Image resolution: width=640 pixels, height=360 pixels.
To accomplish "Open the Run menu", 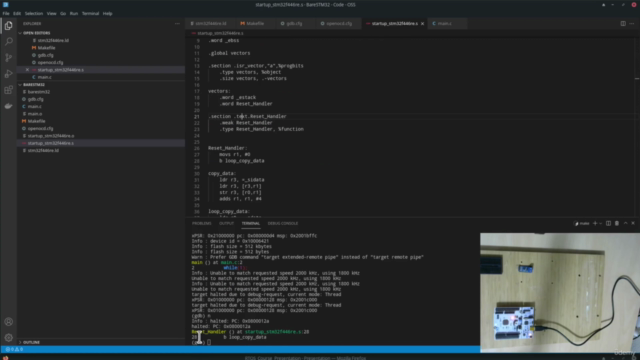I will point(74,13).
